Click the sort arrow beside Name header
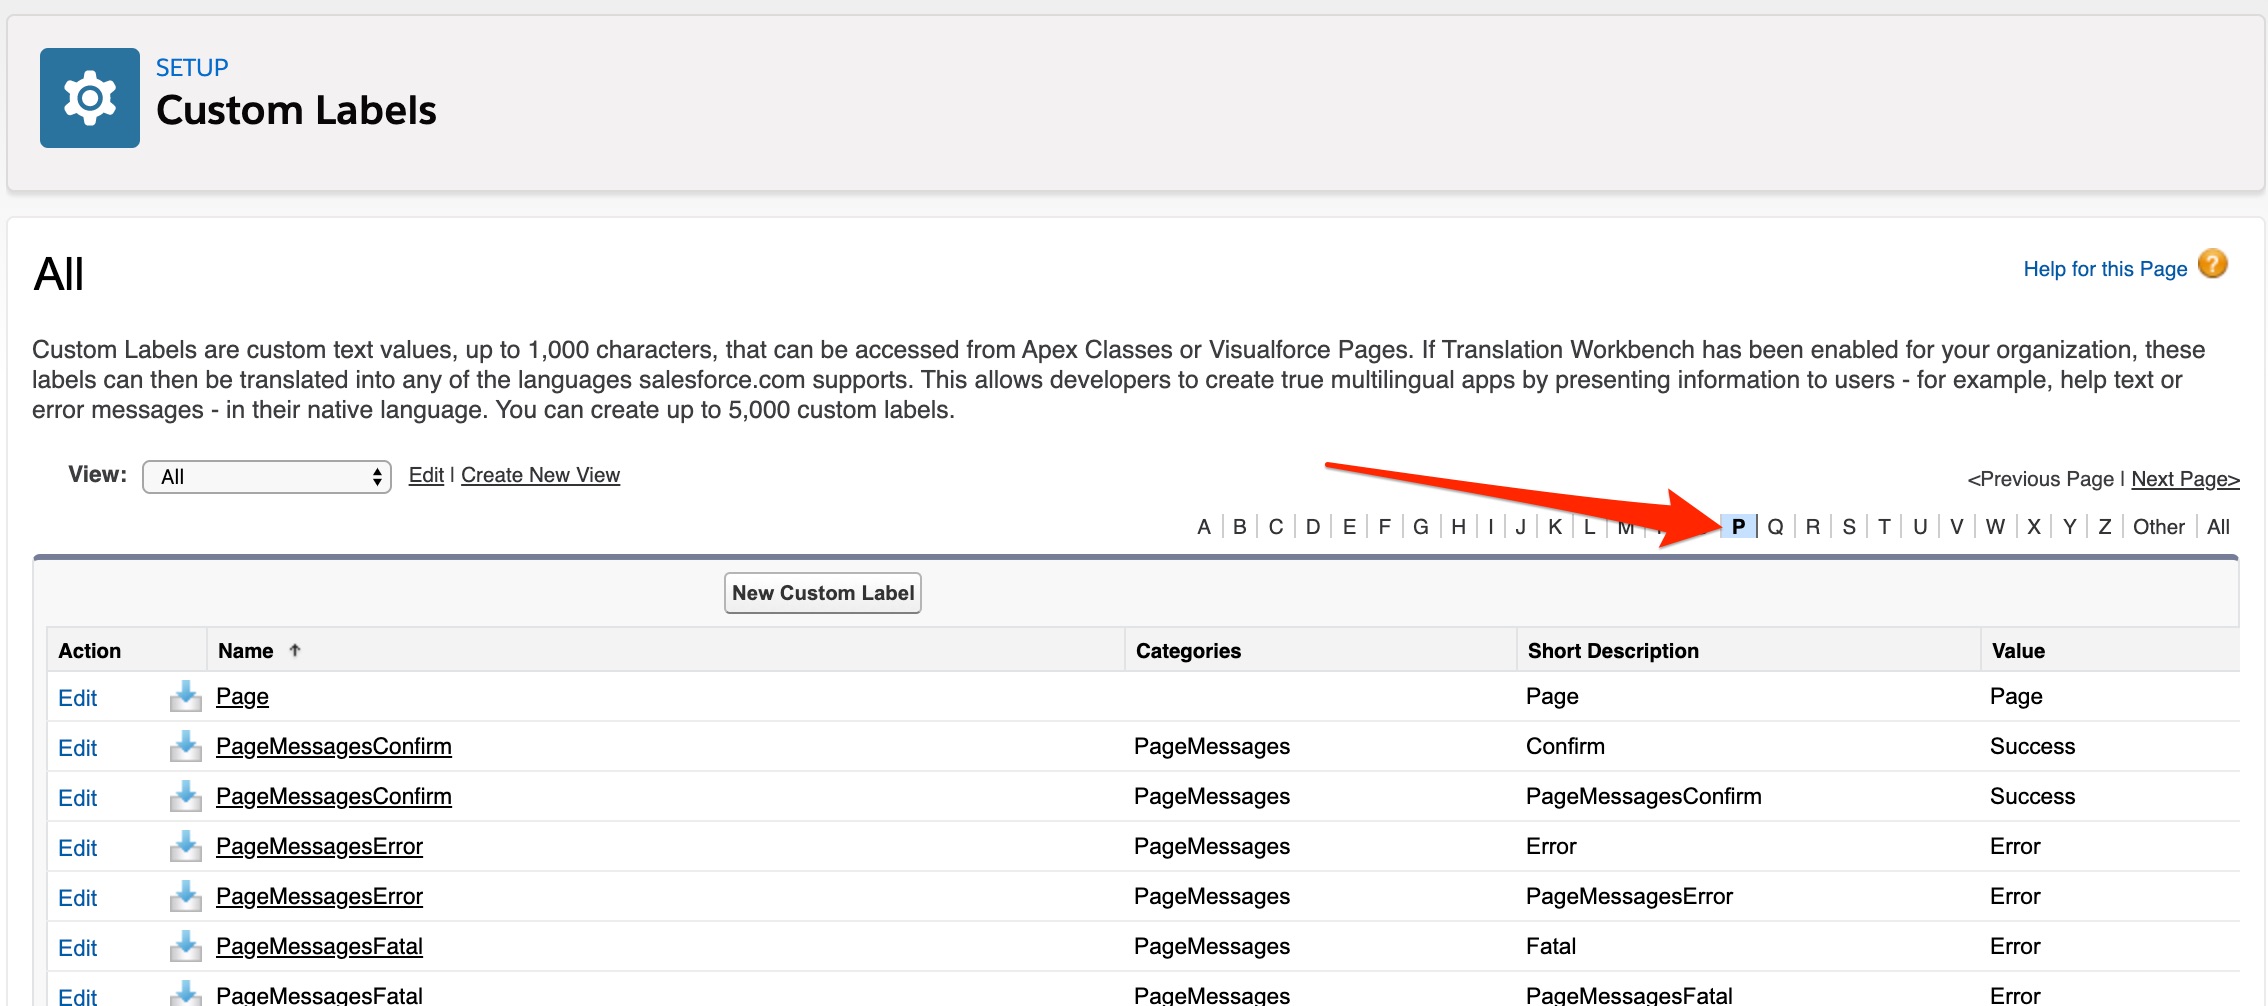The width and height of the screenshot is (2268, 1006). tap(295, 651)
